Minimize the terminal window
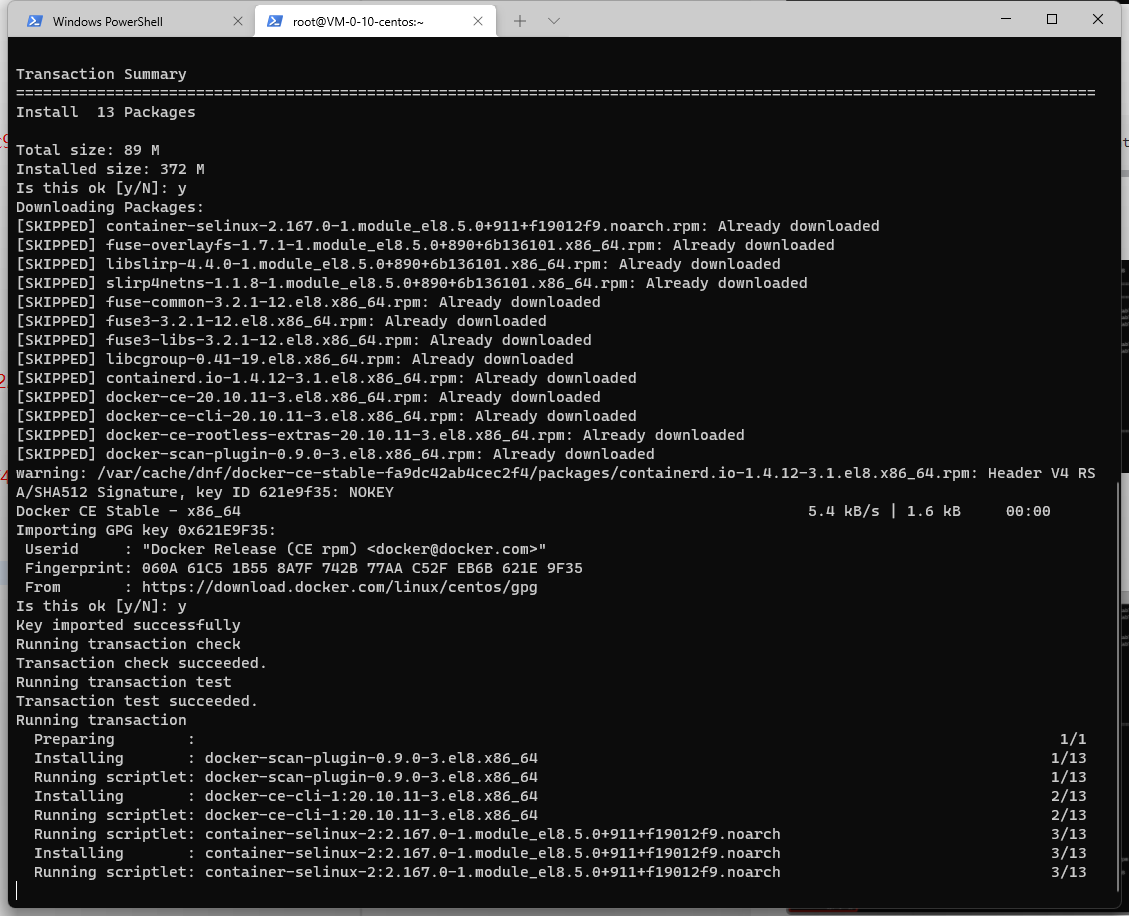 (x=1006, y=19)
